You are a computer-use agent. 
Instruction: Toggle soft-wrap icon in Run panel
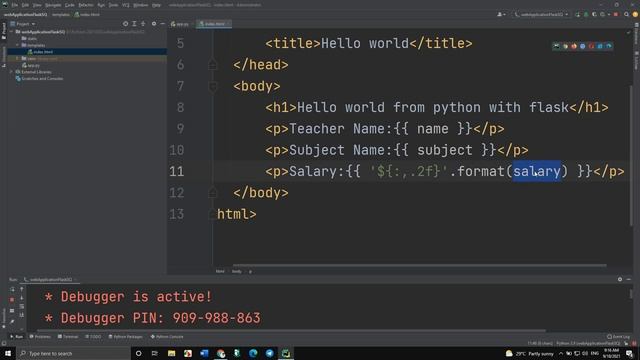click(x=22, y=307)
